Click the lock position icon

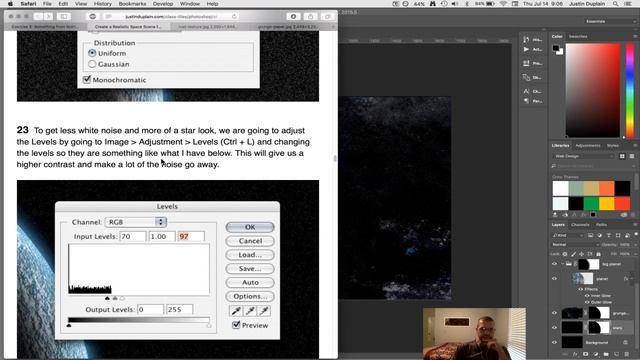click(582, 254)
